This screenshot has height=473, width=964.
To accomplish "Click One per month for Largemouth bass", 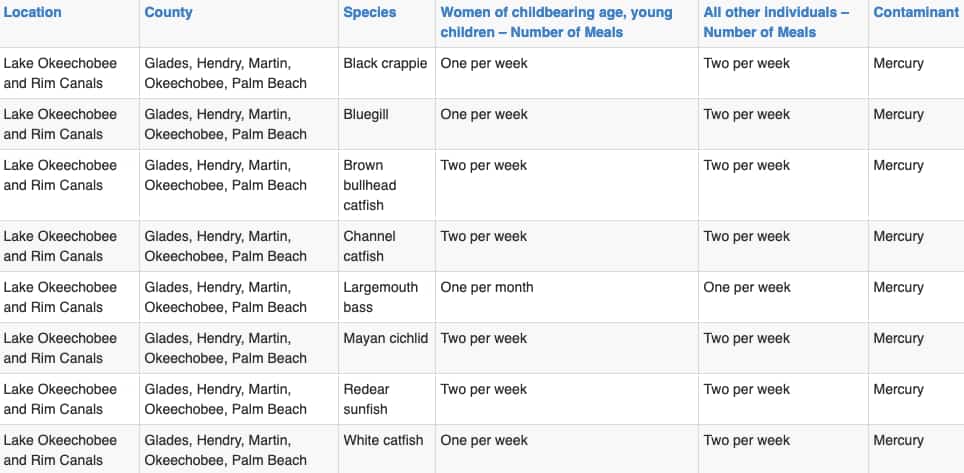I will pos(486,287).
